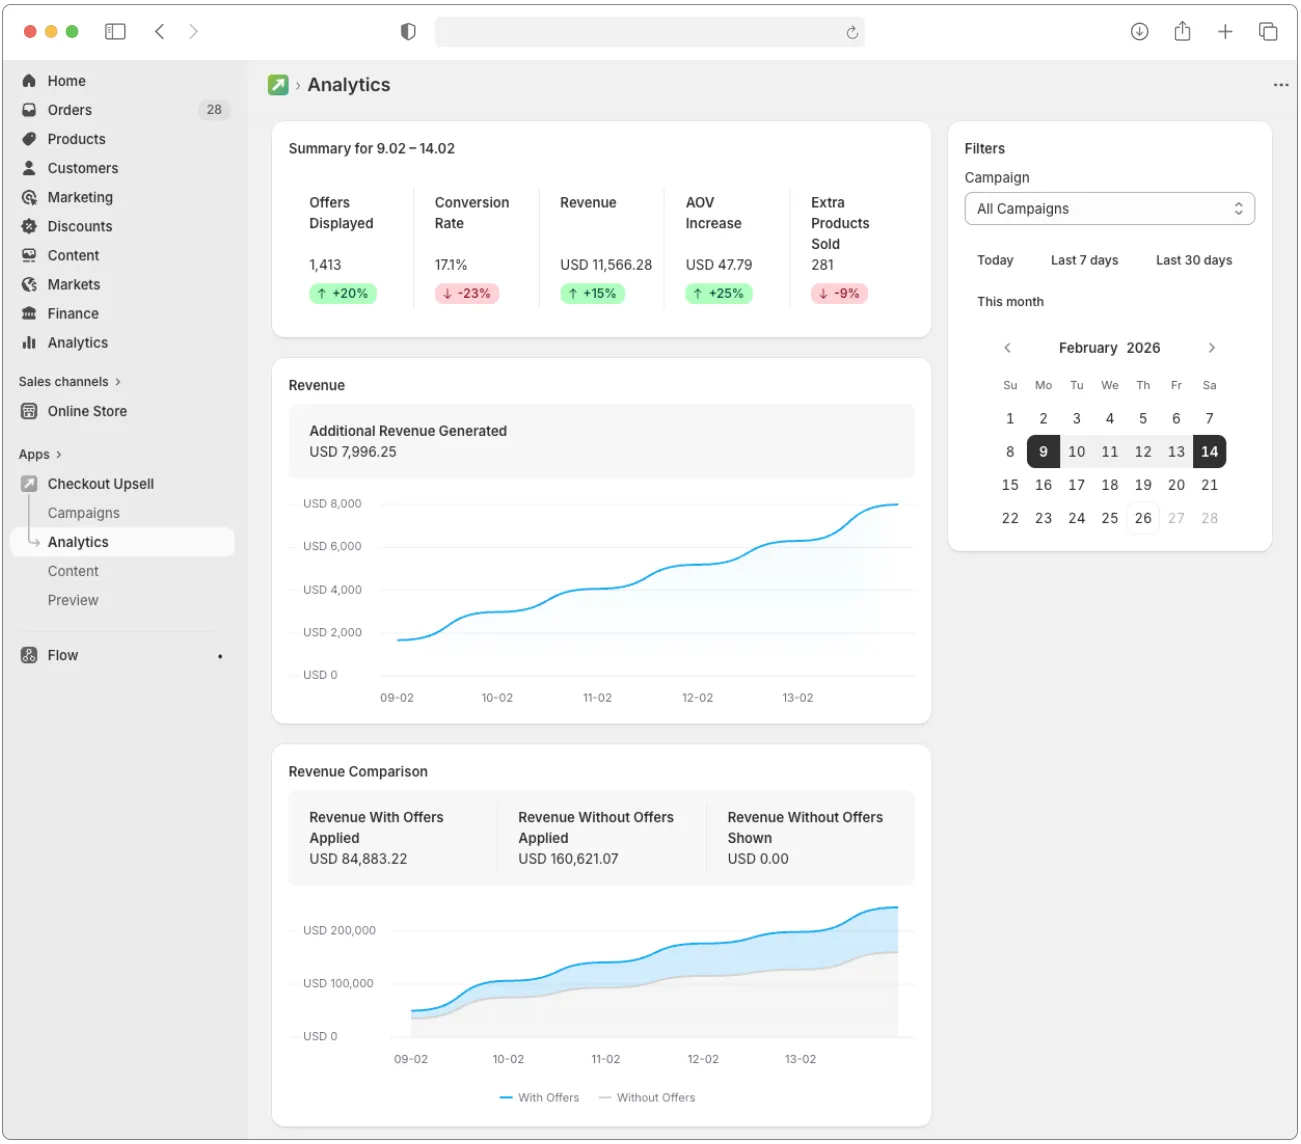Go to the next month in the calendar

click(x=1211, y=347)
